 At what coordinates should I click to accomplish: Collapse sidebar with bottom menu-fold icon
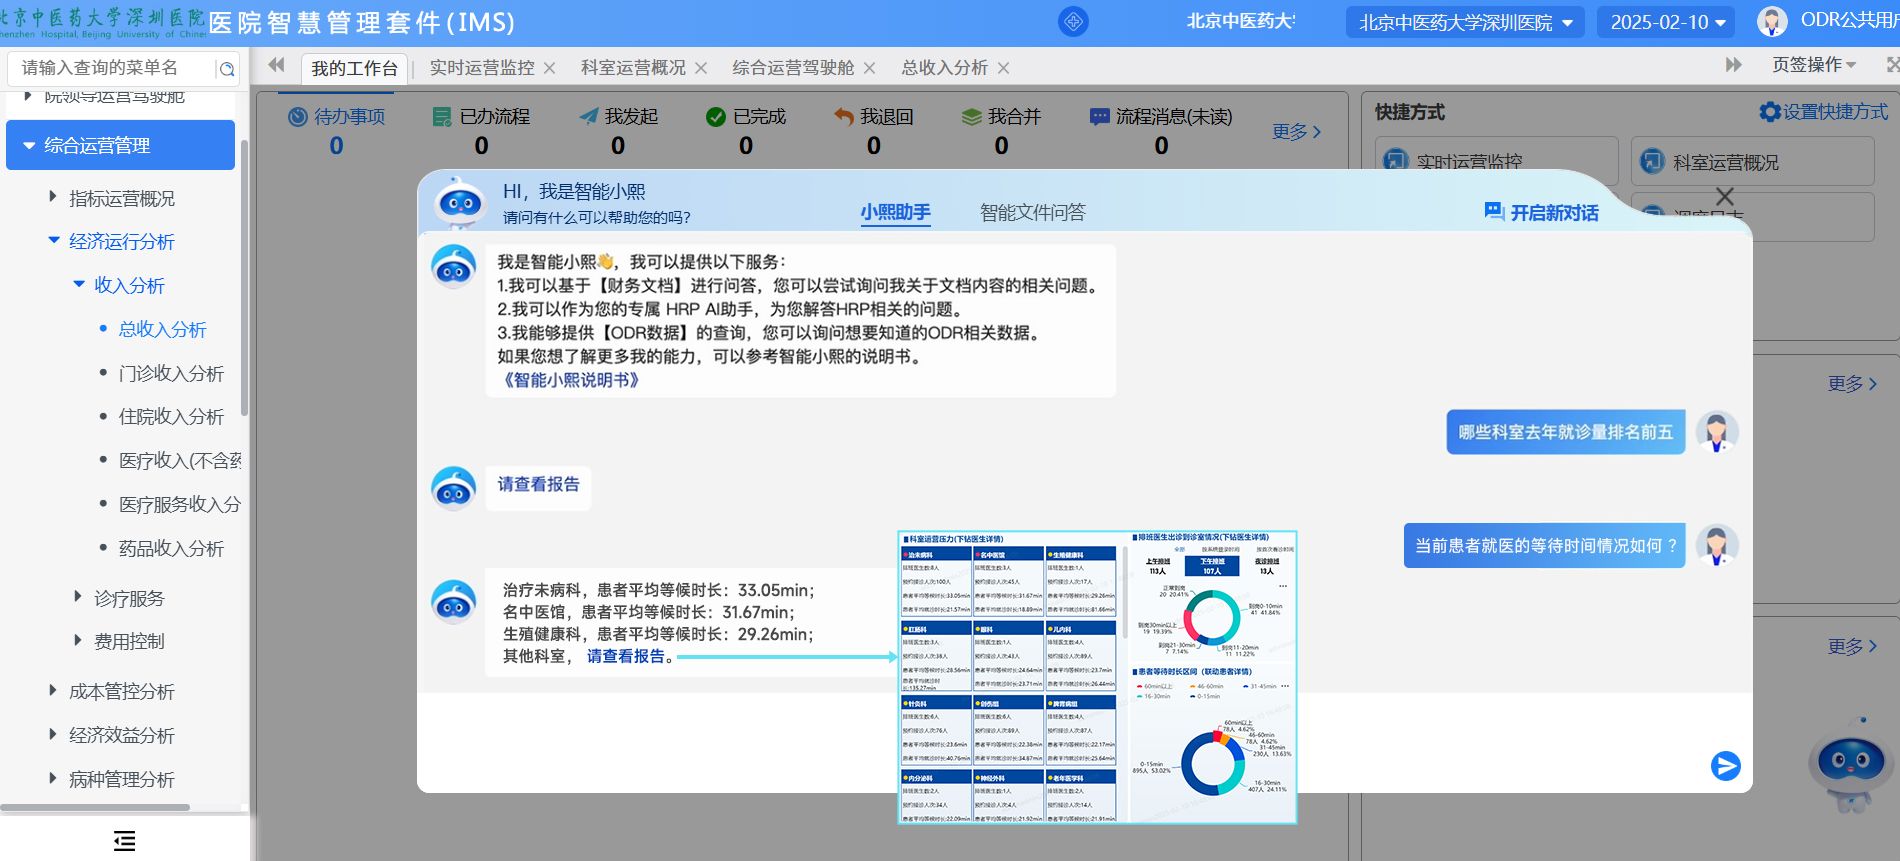124,841
